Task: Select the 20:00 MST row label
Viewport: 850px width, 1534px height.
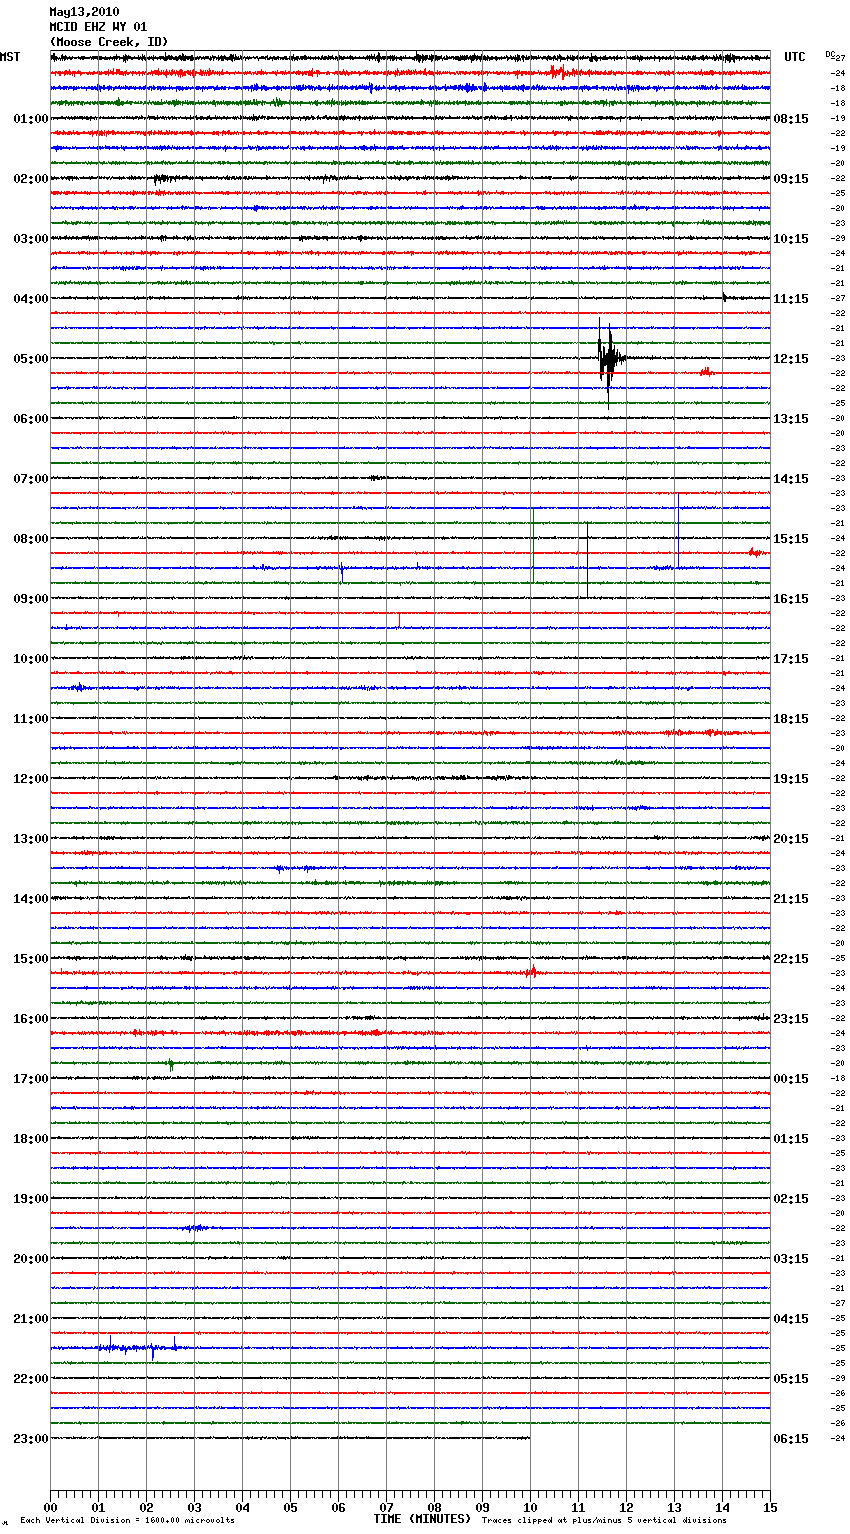Action: point(30,1259)
